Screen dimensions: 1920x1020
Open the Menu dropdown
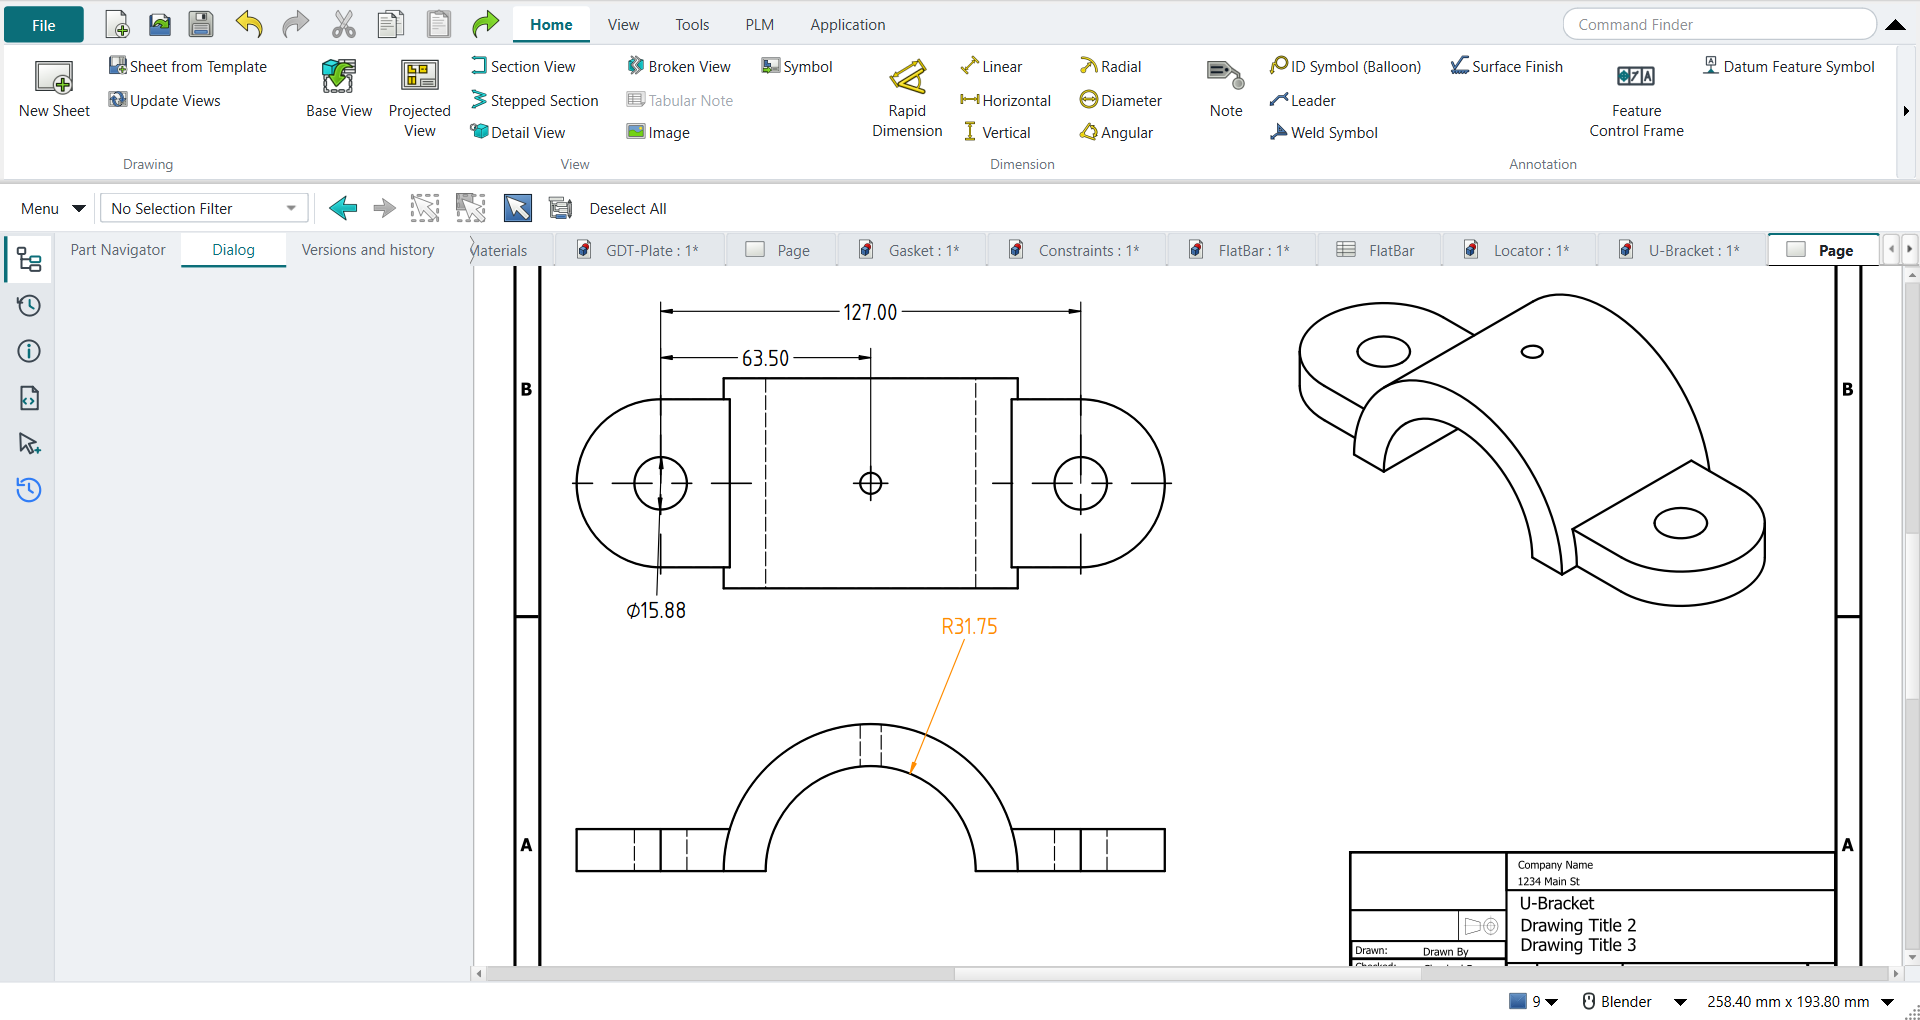(x=52, y=208)
